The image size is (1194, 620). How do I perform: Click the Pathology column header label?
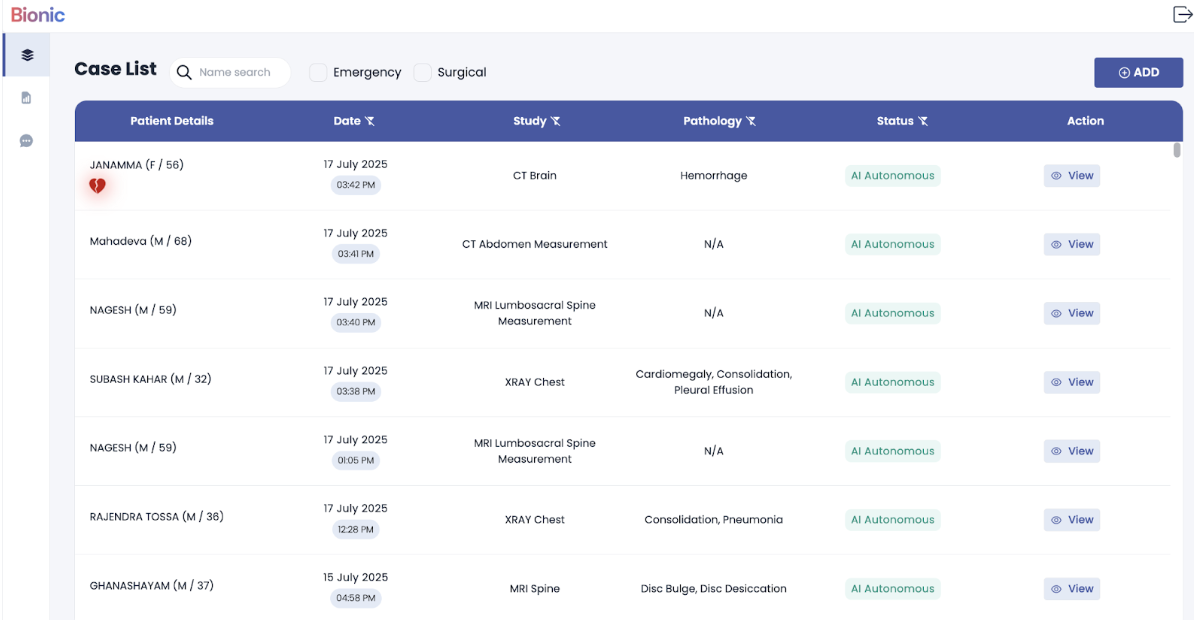click(x=712, y=121)
